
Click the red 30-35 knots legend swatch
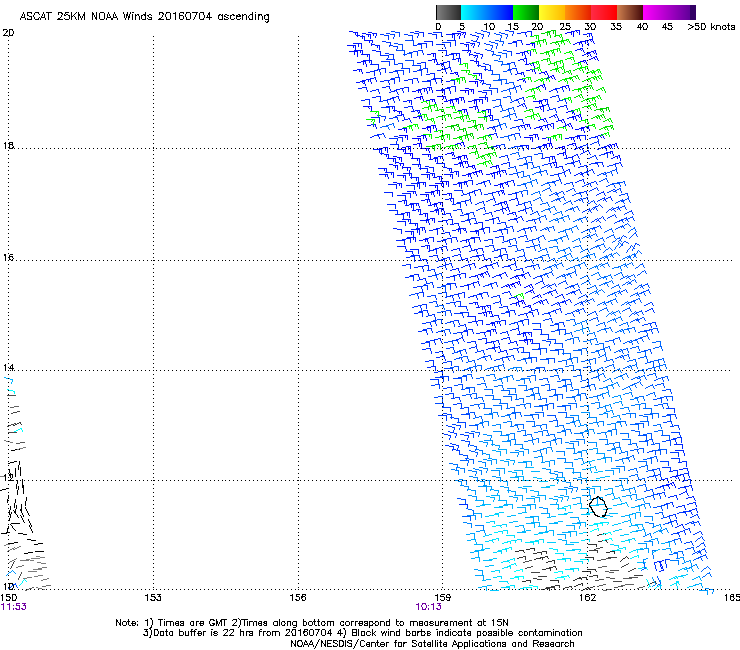(604, 12)
